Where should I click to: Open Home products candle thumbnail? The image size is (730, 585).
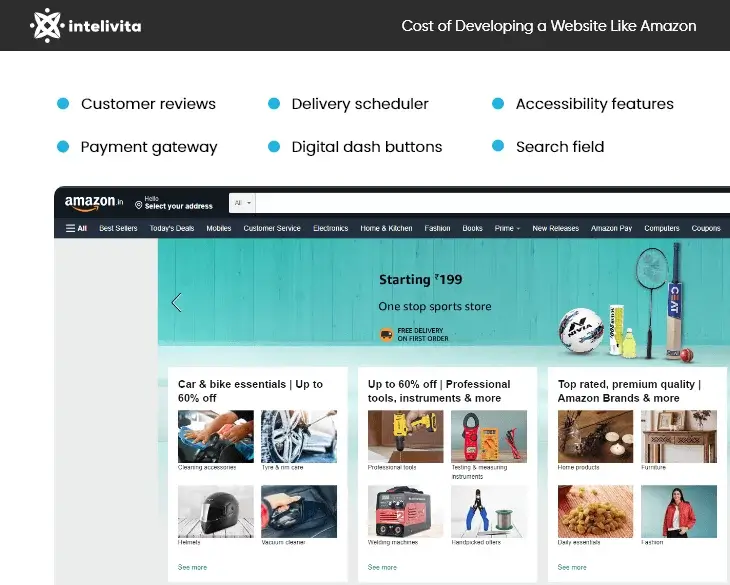tap(595, 436)
